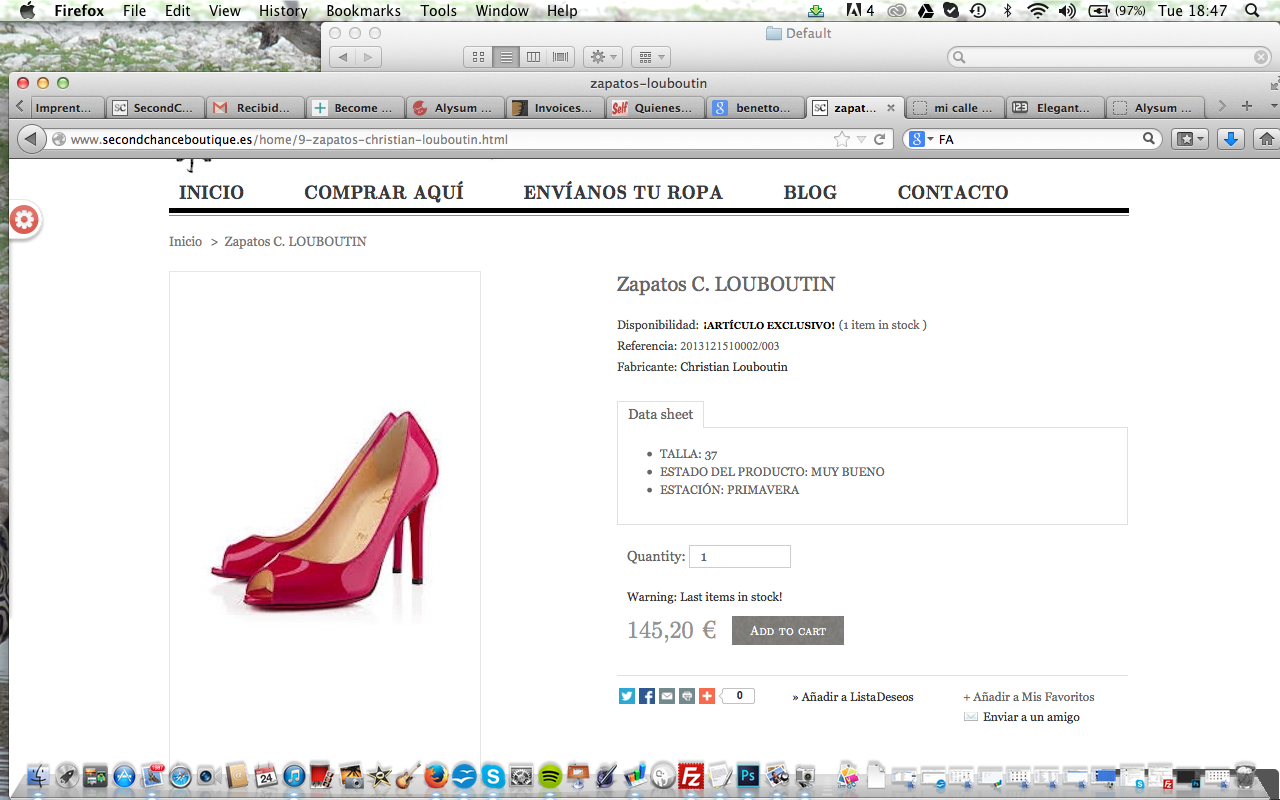The image size is (1280, 800).
Task: Share the product on Facebook
Action: [x=647, y=696]
